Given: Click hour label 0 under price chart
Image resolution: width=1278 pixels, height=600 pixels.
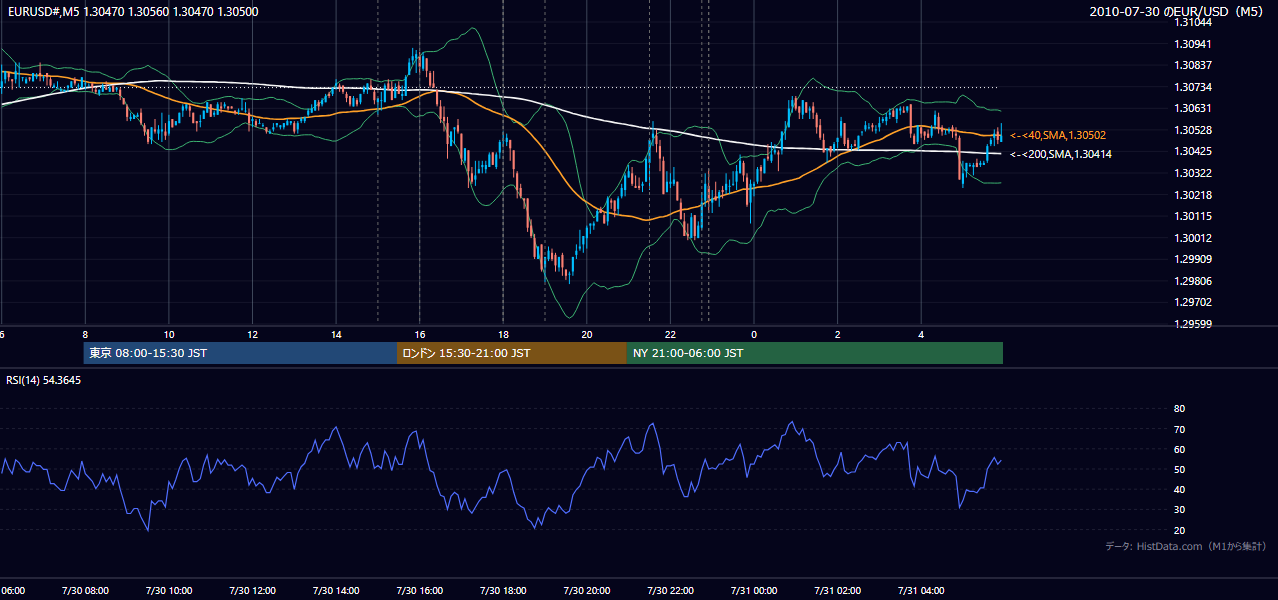Looking at the screenshot, I should click(754, 334).
